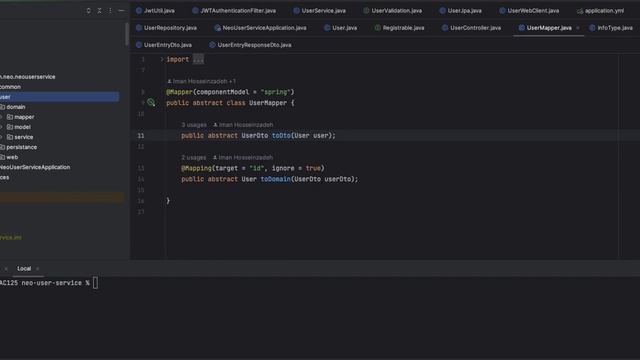Screen dimensions: 640x360
Task: Click the implementations gutter icon beside UserMapper
Action: (x=151, y=102)
